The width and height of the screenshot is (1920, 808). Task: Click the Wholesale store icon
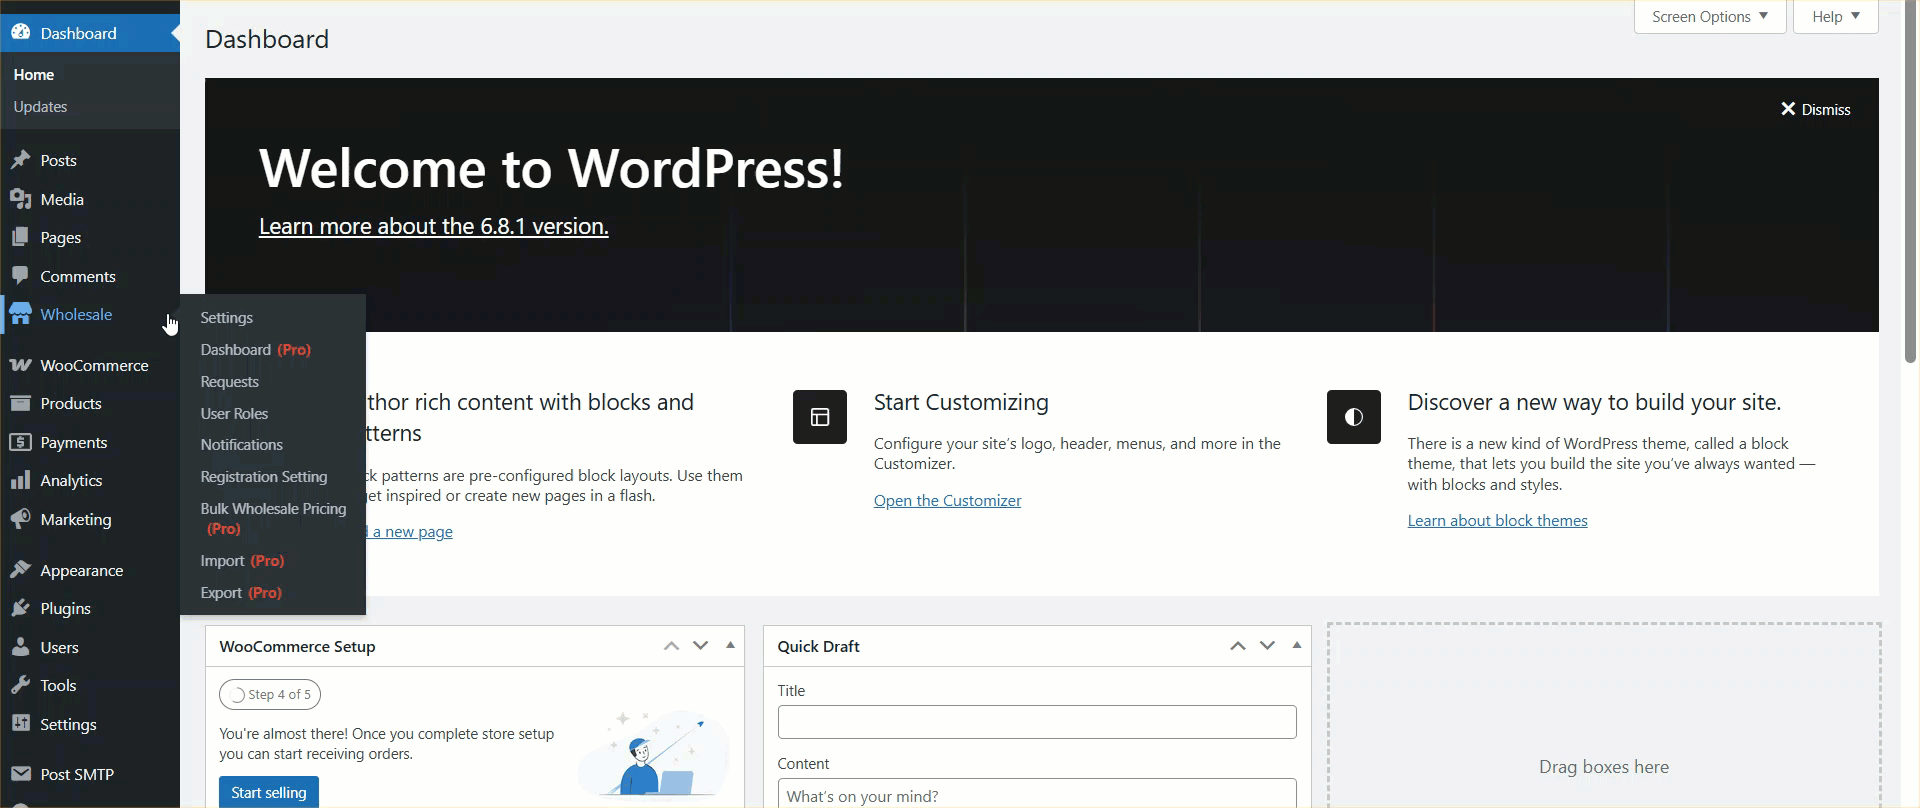click(x=20, y=315)
